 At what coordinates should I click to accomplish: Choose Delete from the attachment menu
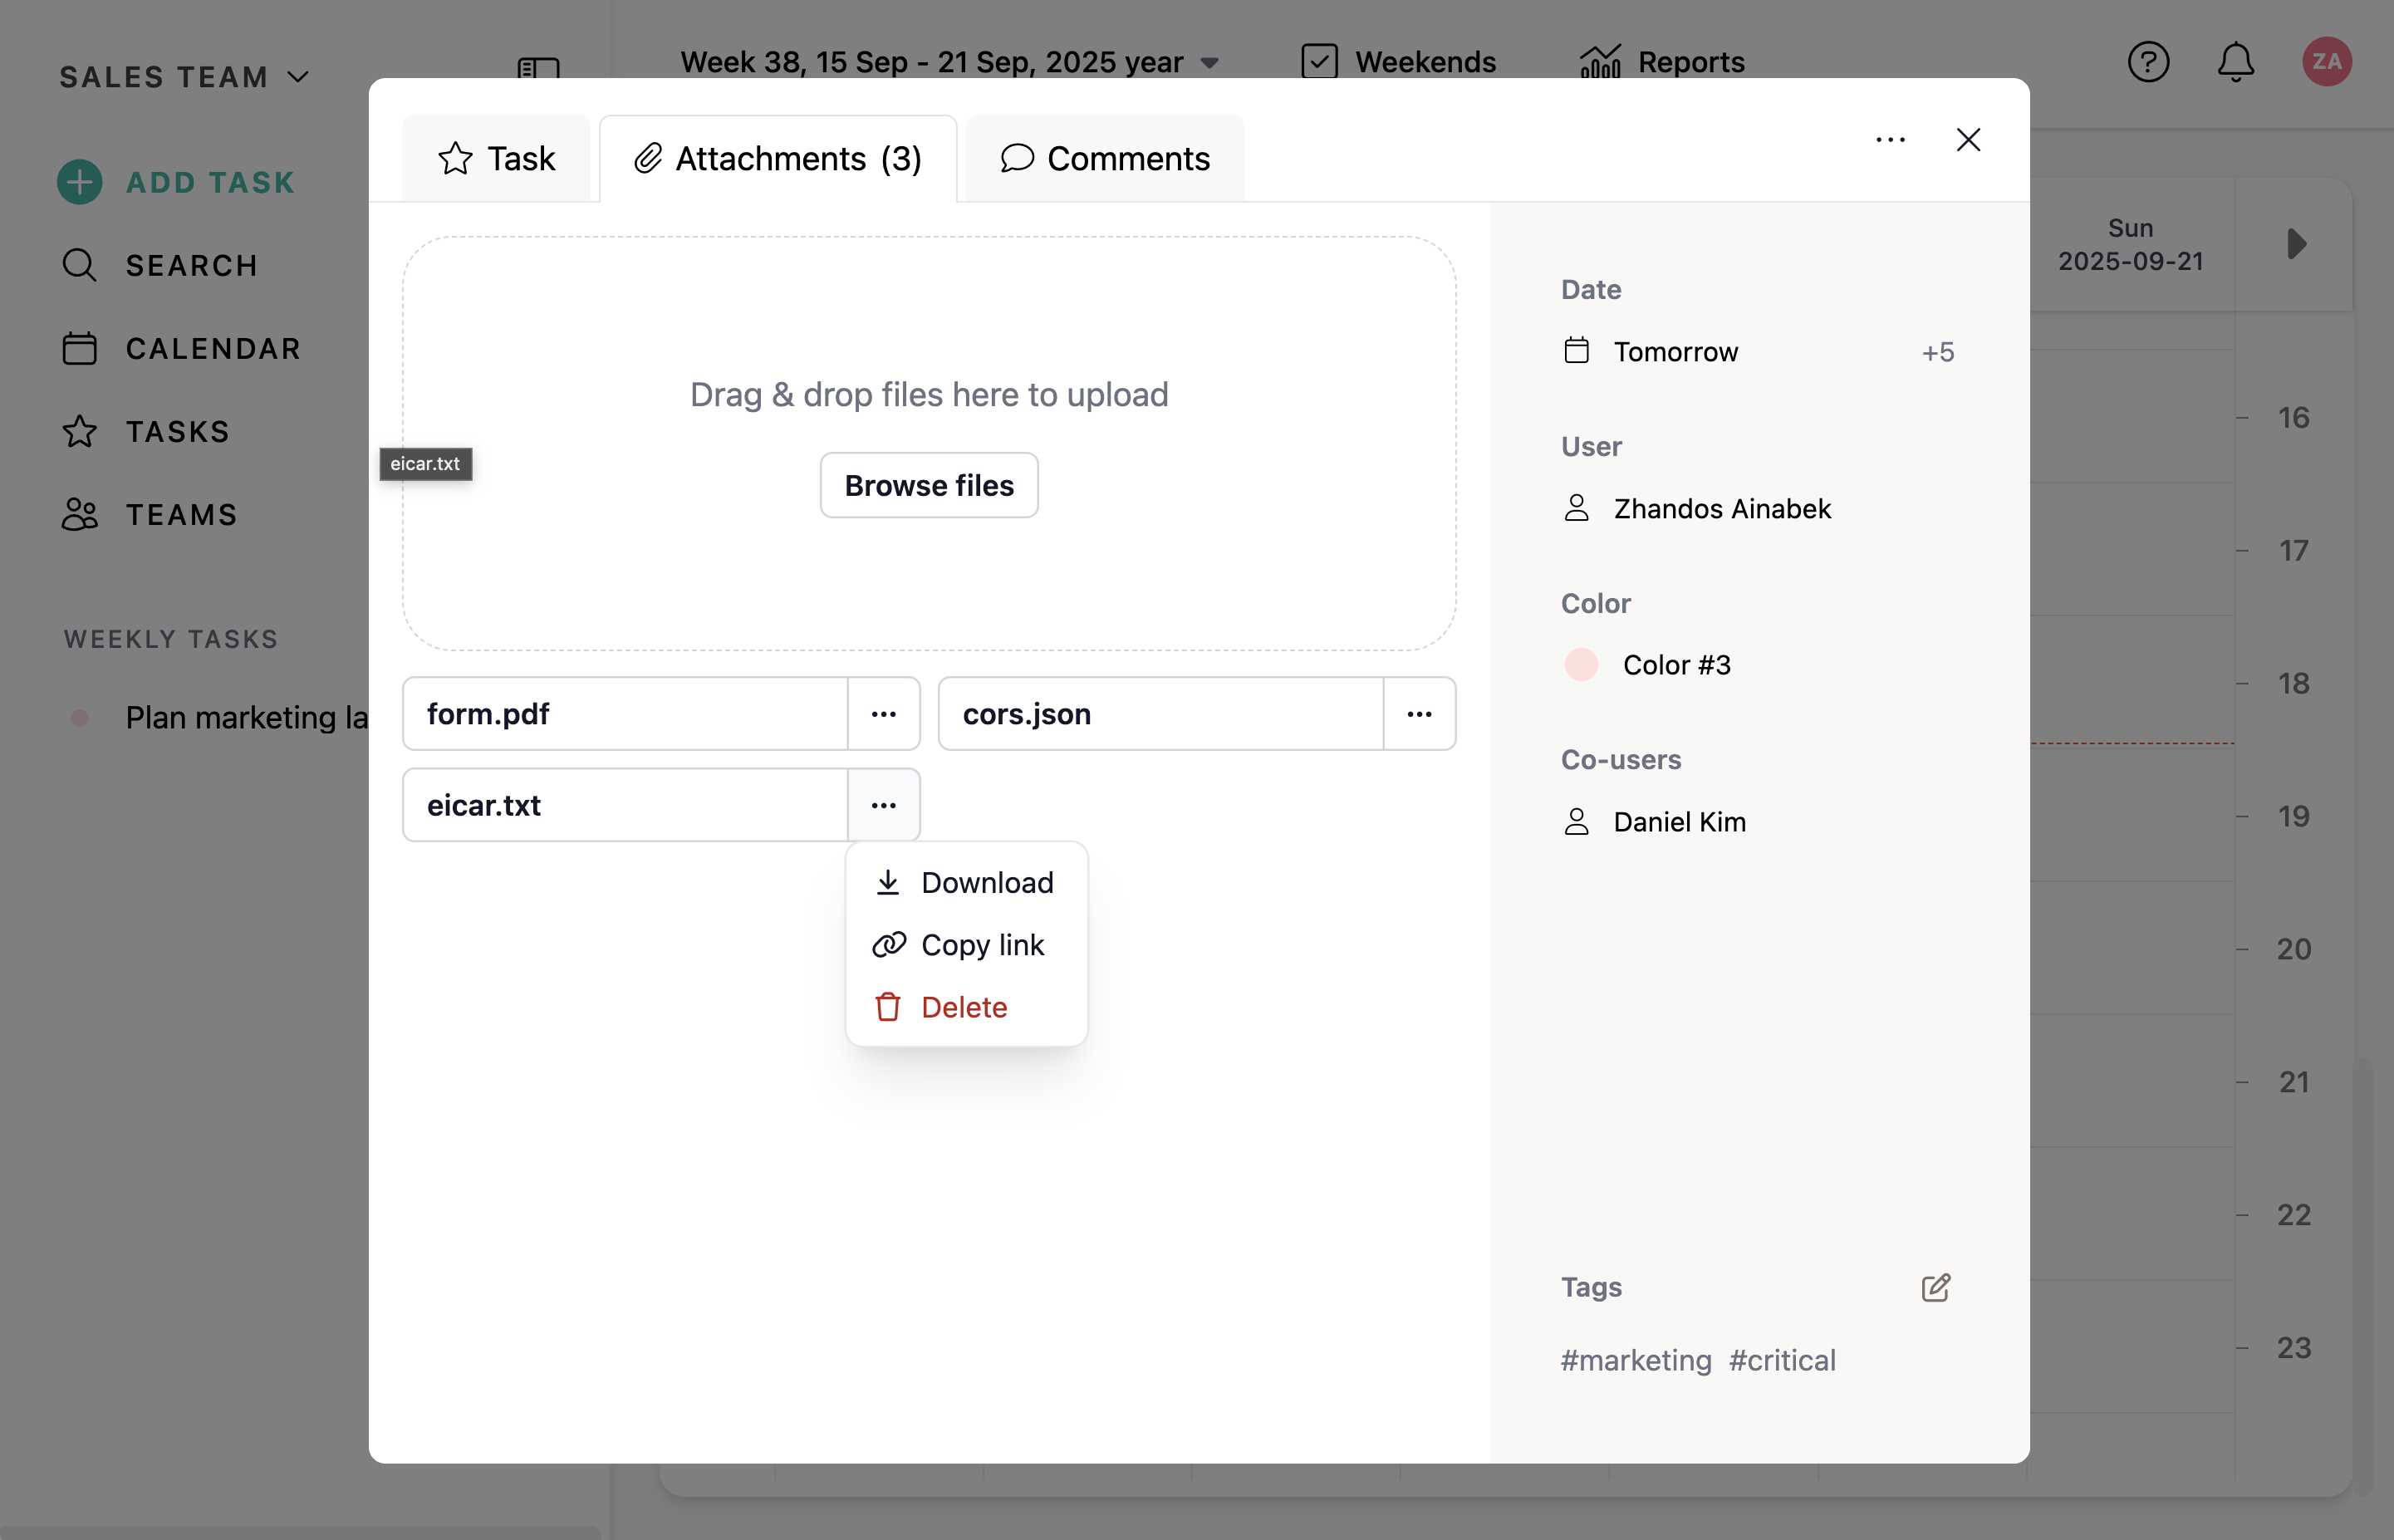point(963,1007)
